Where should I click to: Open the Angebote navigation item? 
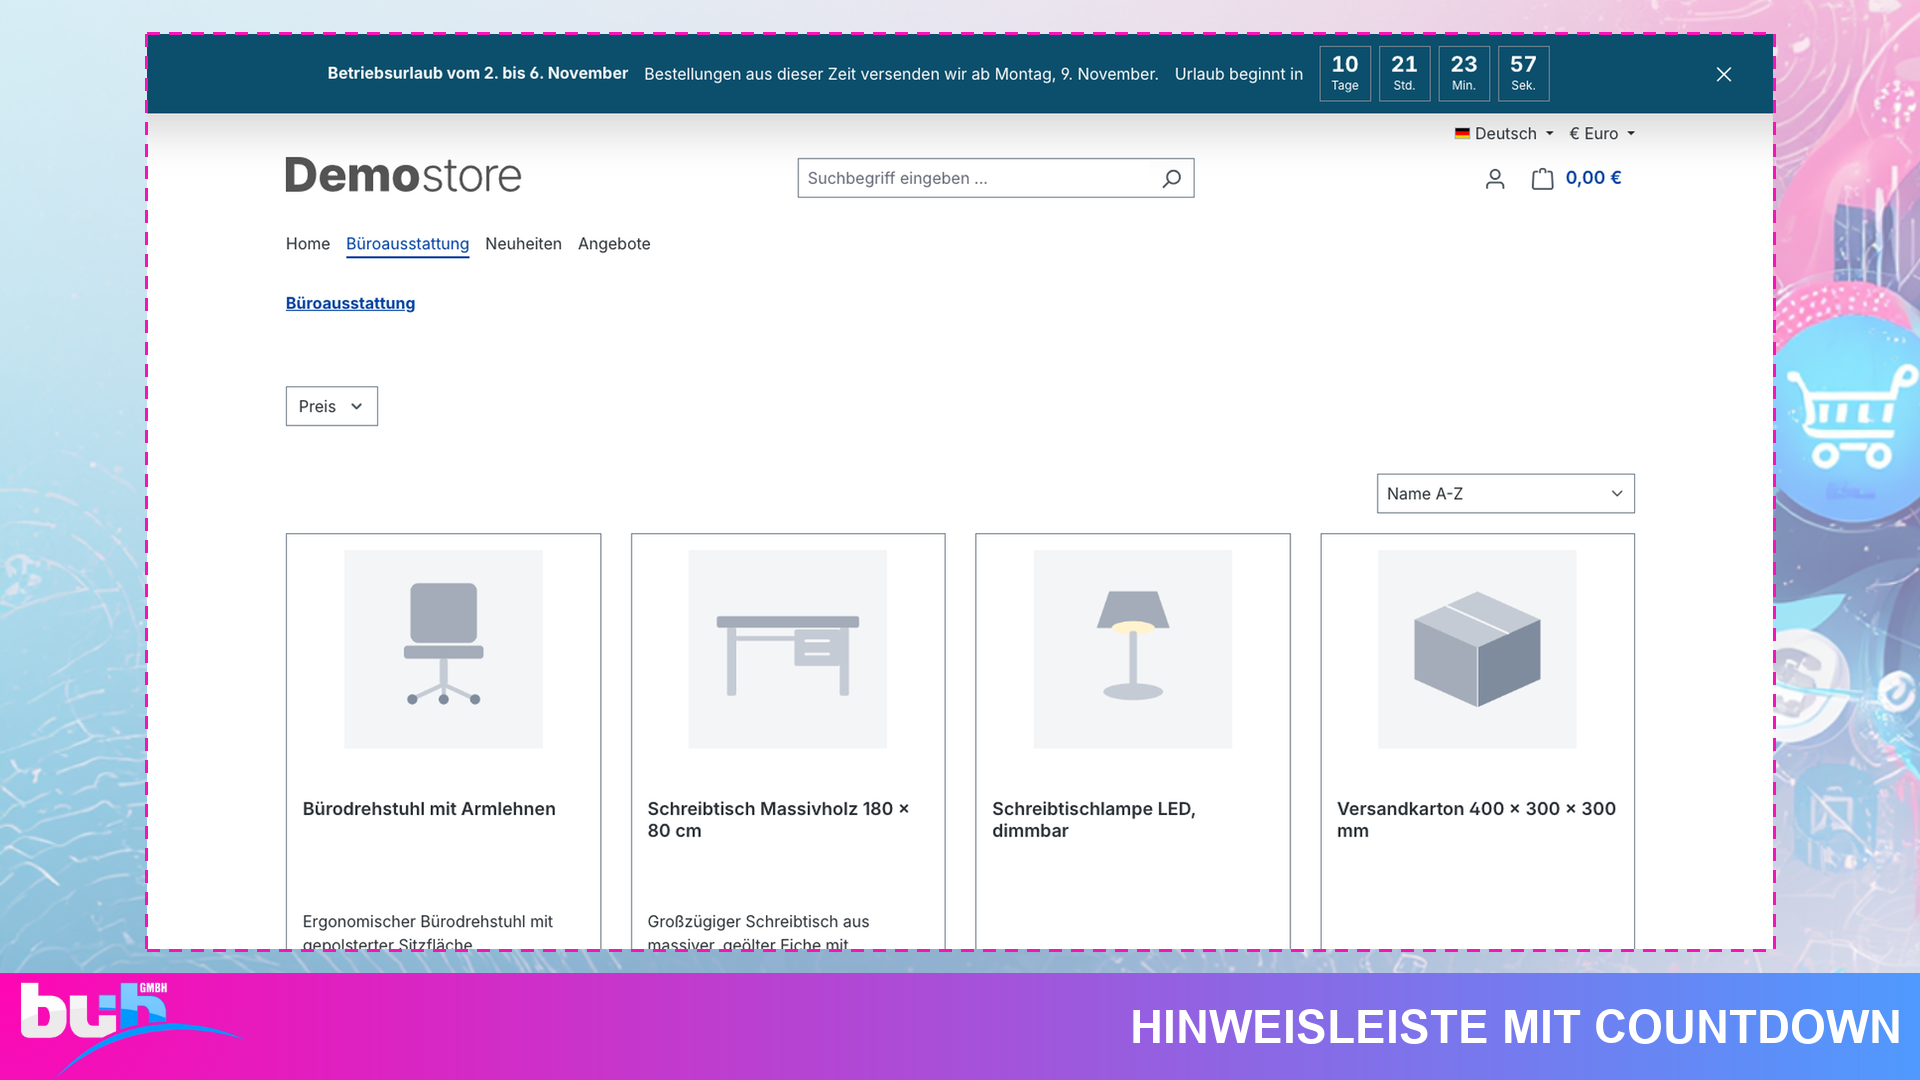[614, 244]
